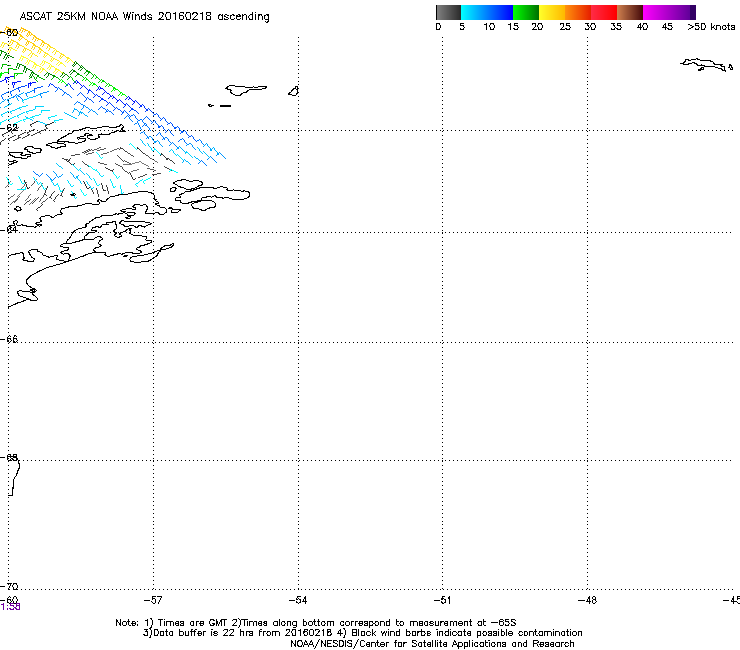The height and width of the screenshot is (650, 740).
Task: Click the '-57' longitude label
Action: tap(153, 600)
